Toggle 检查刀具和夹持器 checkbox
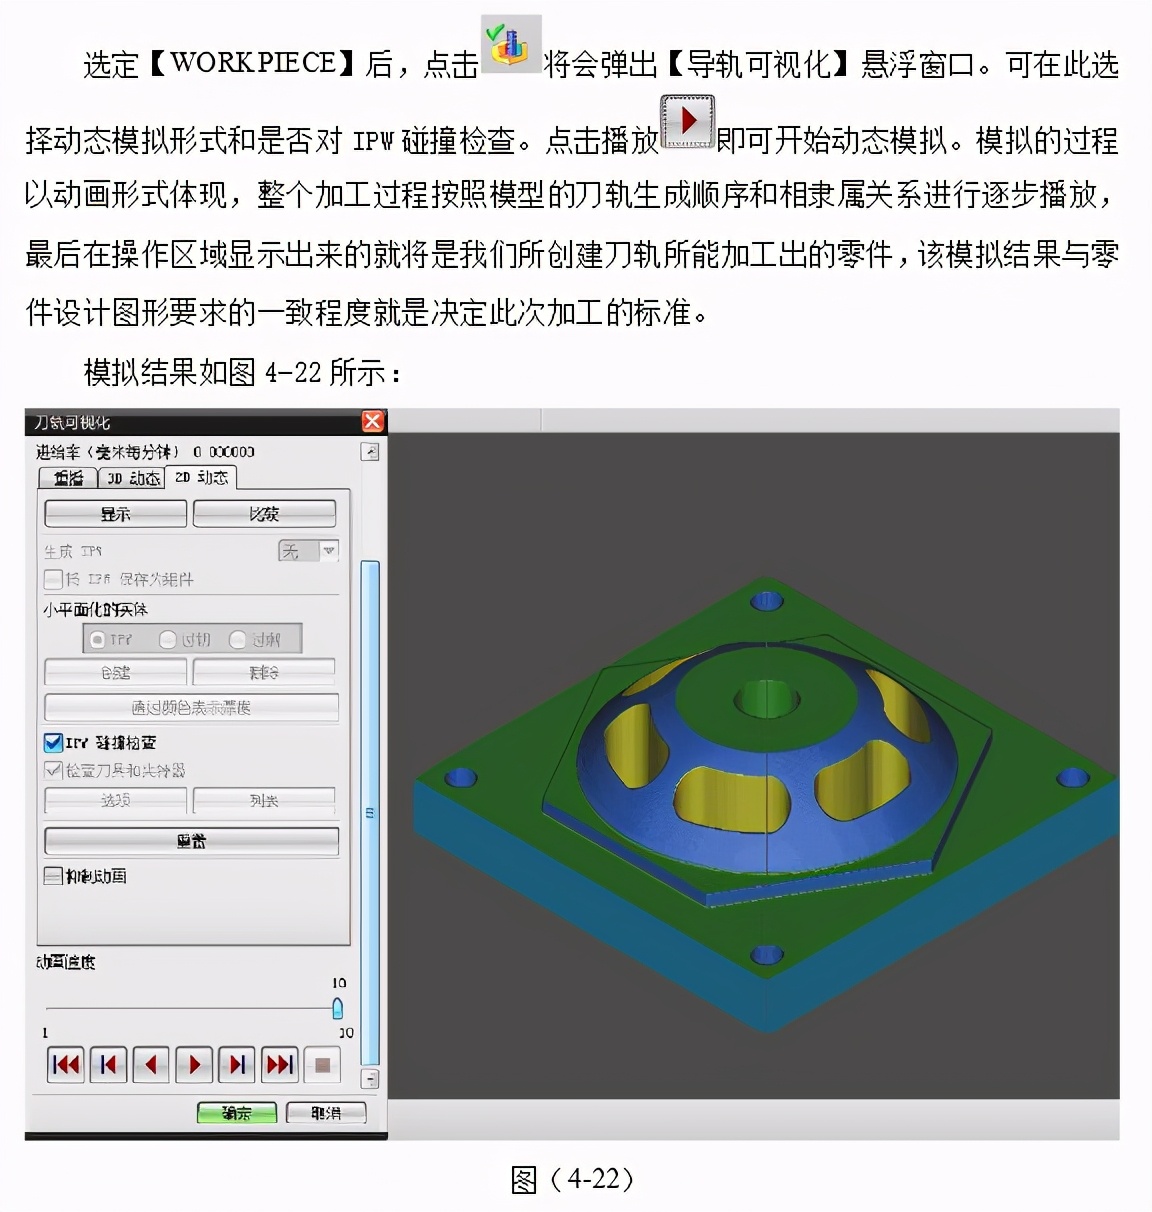This screenshot has height=1212, width=1152. pos(54,770)
